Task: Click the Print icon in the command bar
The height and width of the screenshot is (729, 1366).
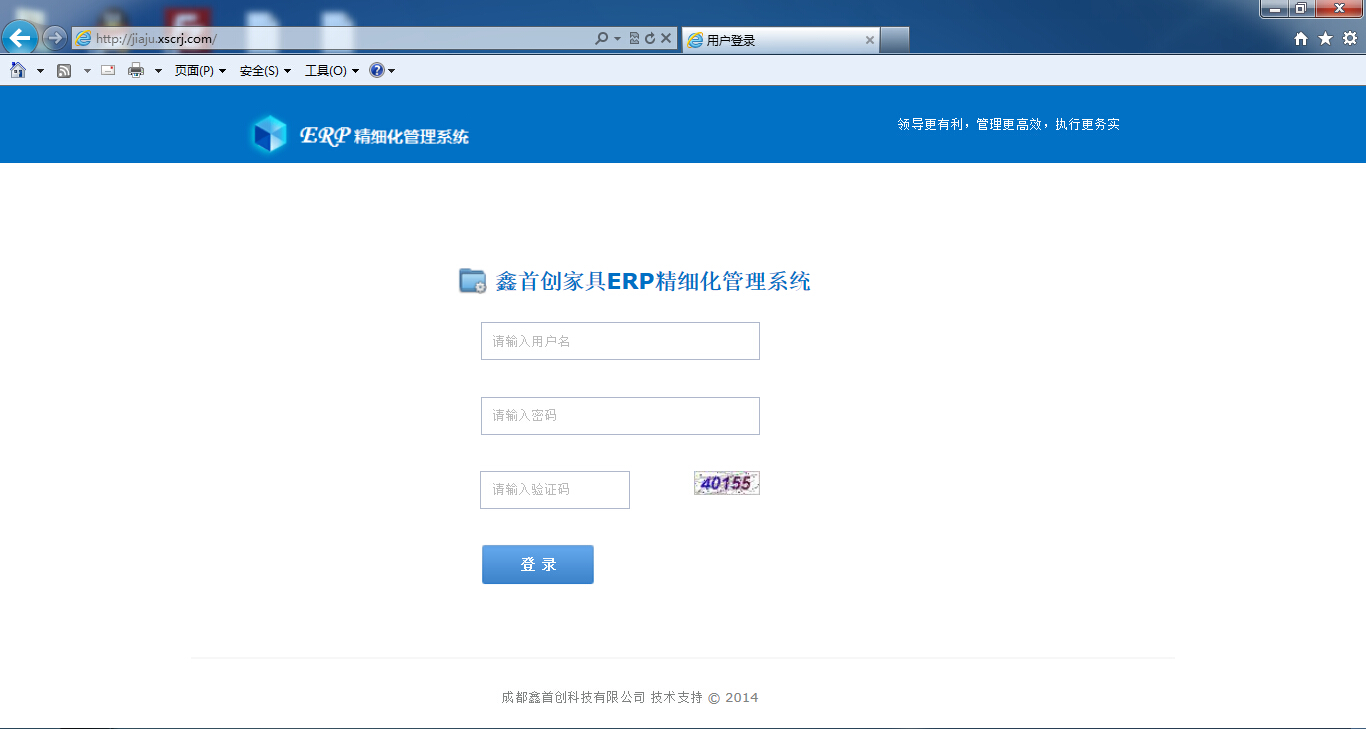Action: (136, 70)
